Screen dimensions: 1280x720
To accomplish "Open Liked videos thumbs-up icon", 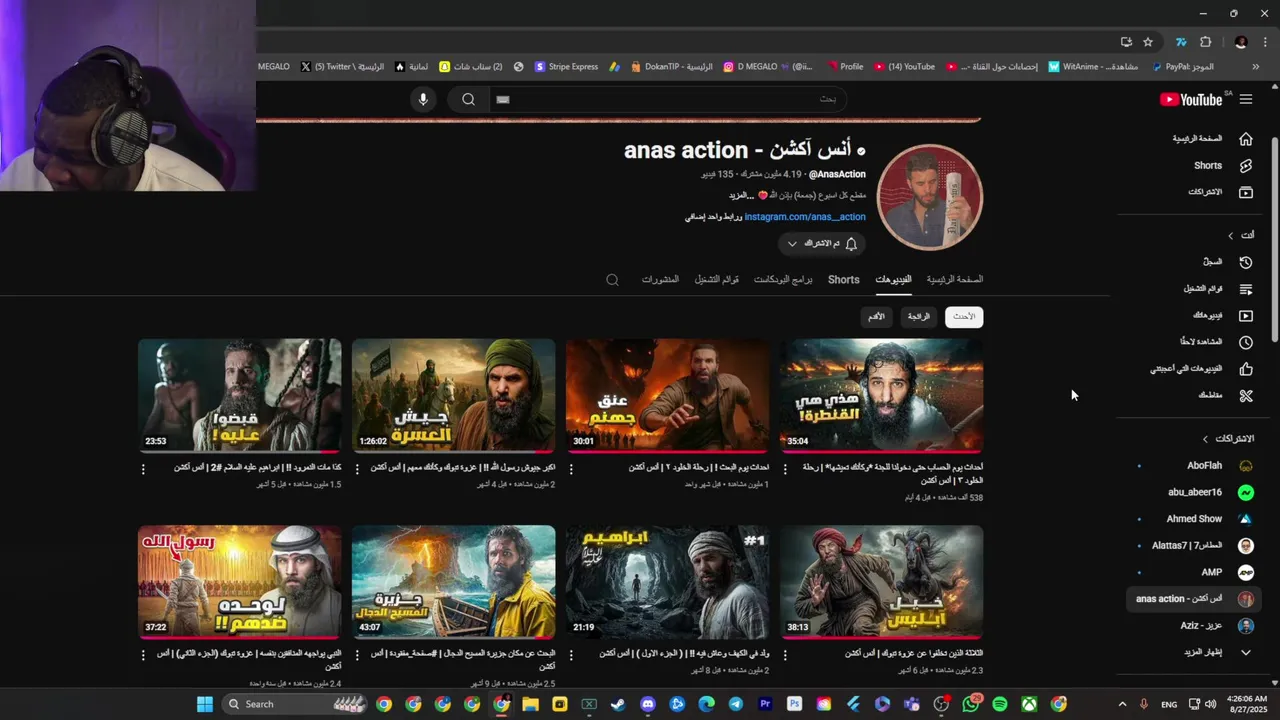I will pyautogui.click(x=1246, y=369).
